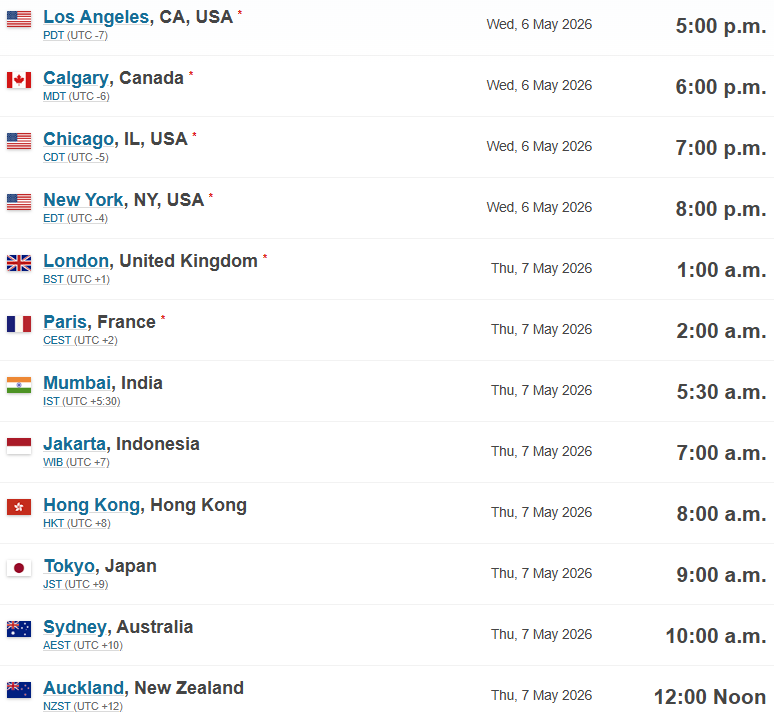Open the Chicago city link
The width and height of the screenshot is (774, 726).
pos(79,139)
